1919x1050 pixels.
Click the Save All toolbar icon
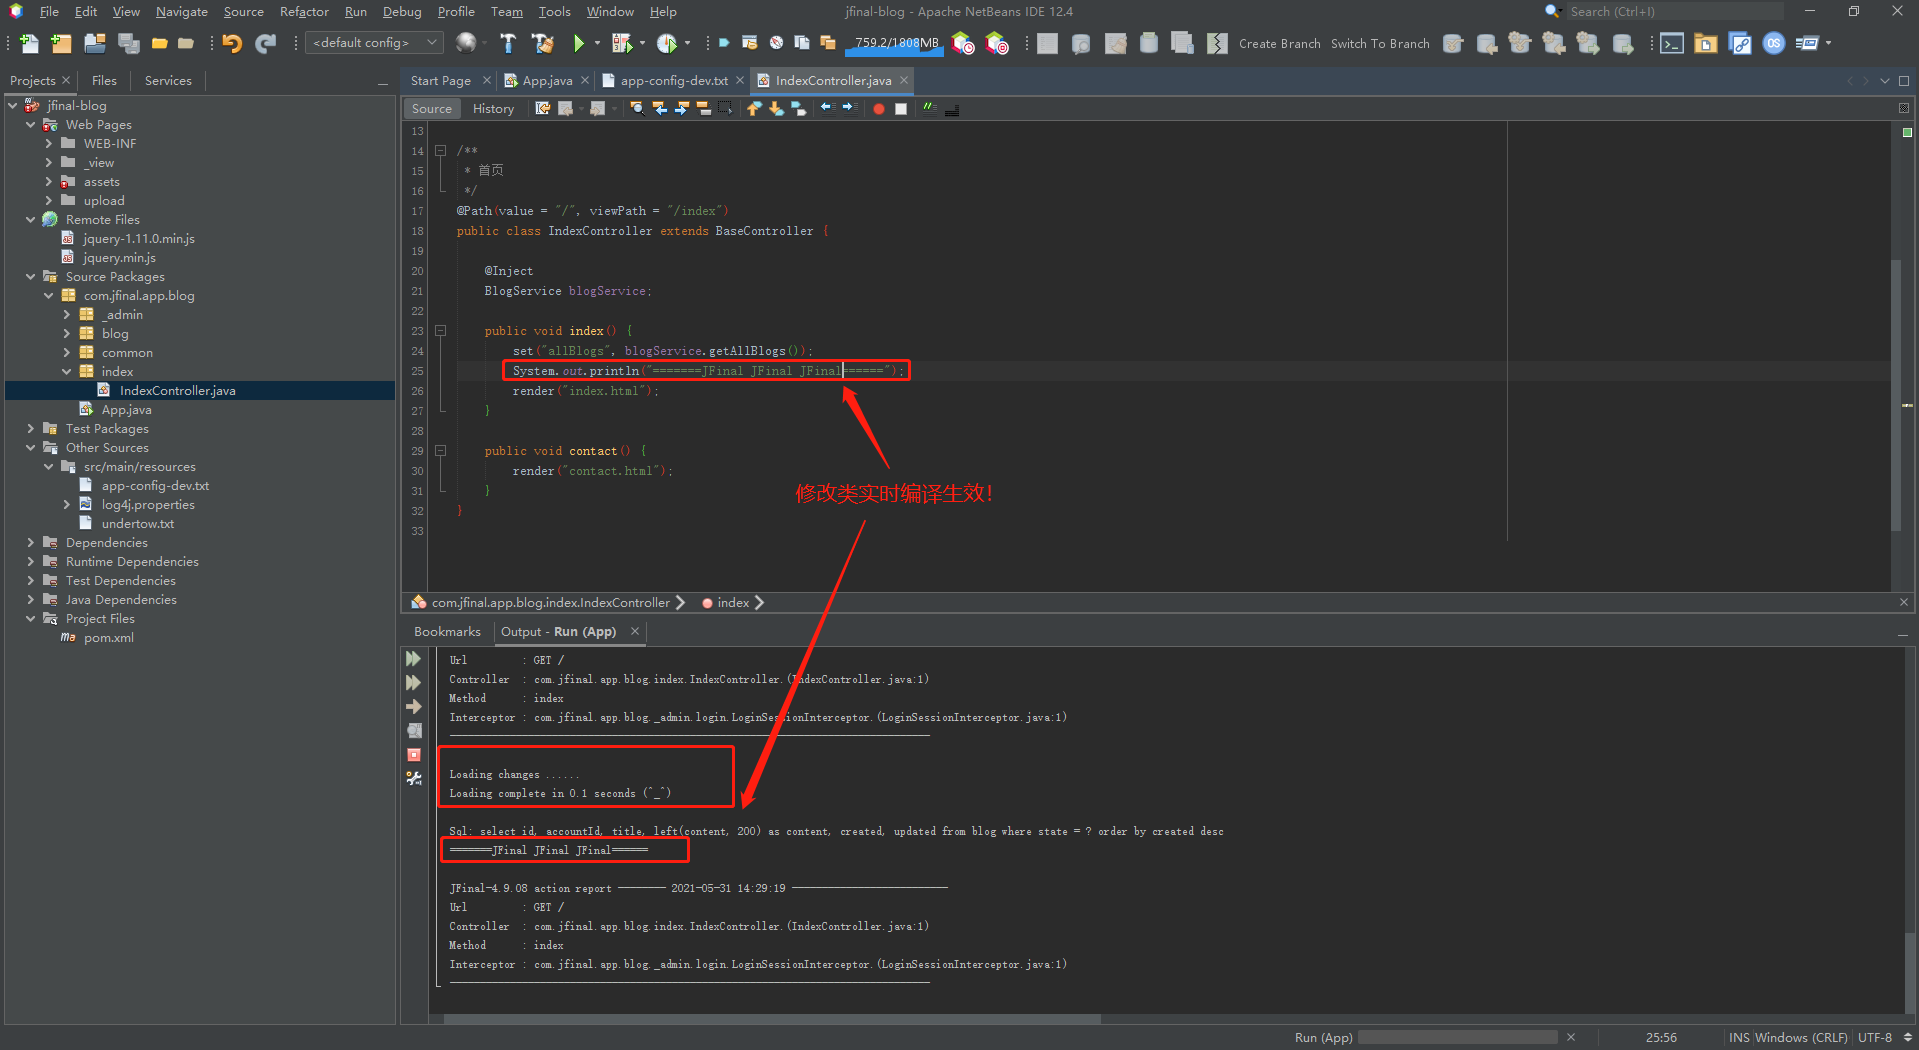pos(128,43)
